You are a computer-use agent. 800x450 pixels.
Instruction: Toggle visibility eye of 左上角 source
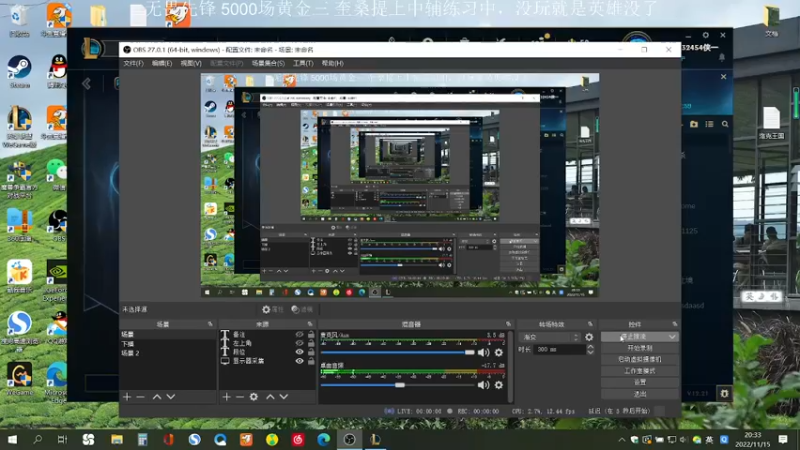[299, 343]
